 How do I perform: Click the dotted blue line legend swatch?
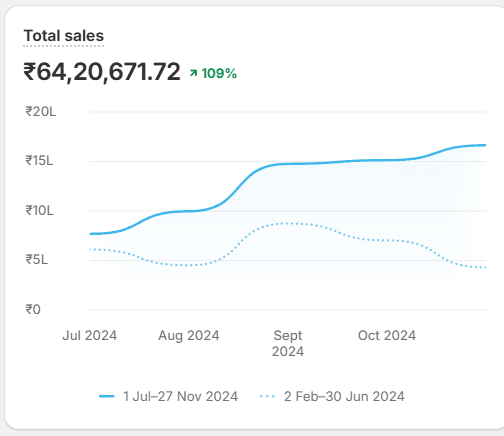point(267,396)
